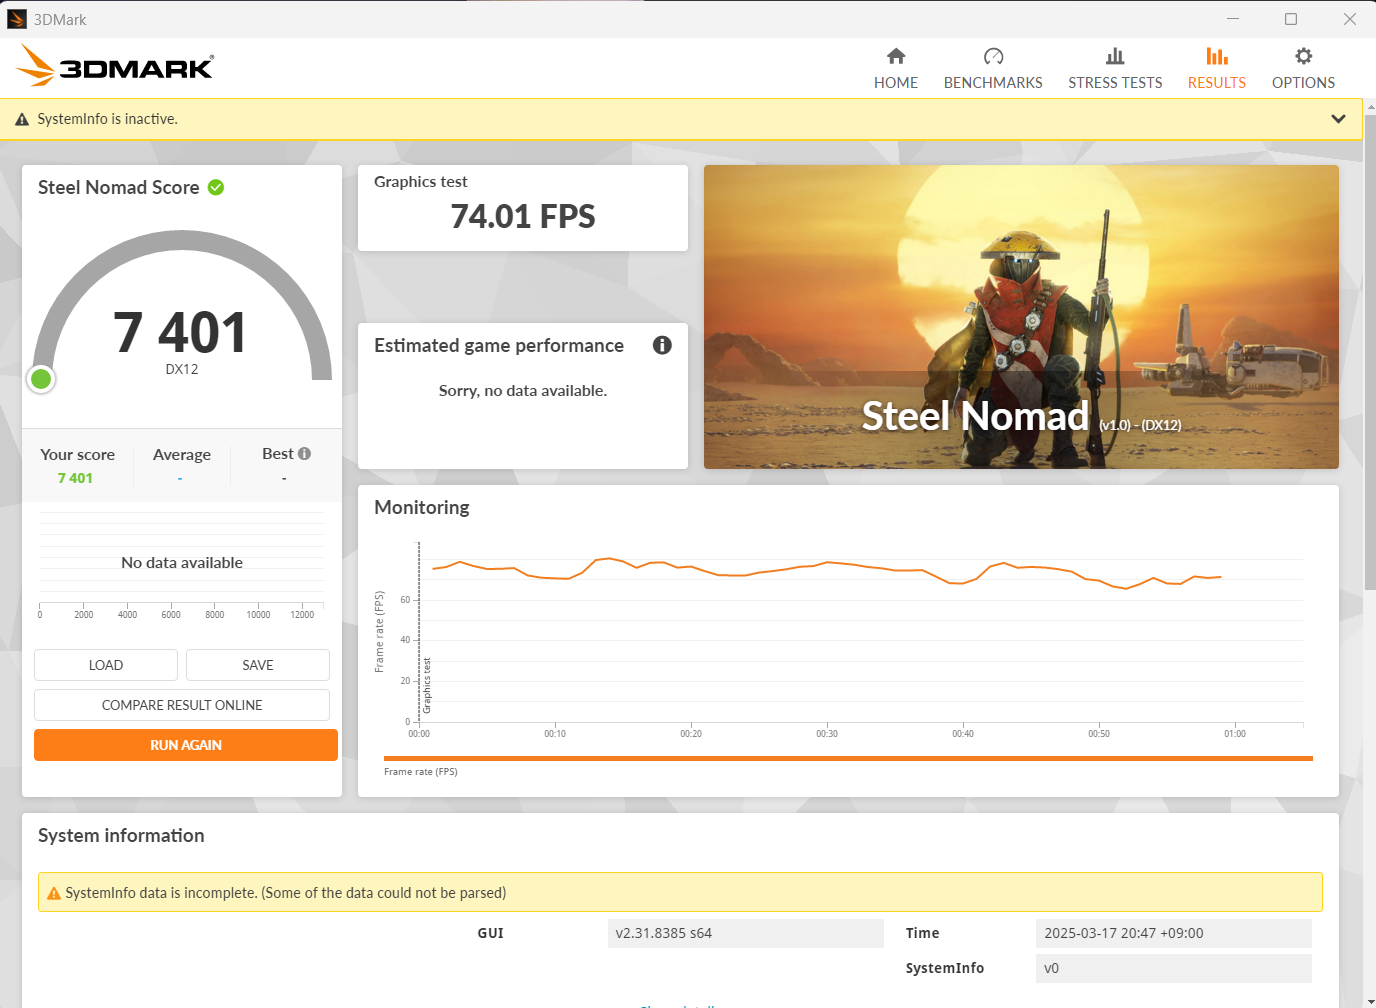Click the GUI version v2.31.8385 s64 field
The width and height of the screenshot is (1376, 1008).
(x=746, y=933)
